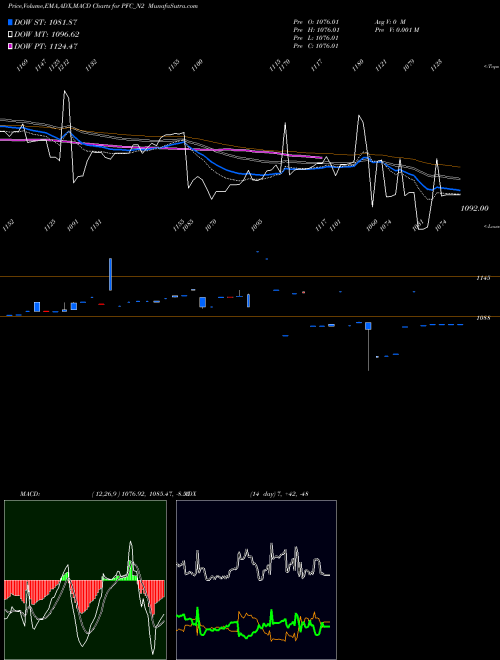
Task: Click the 'Pre C: 1076.01' value
Action: click(316, 46)
